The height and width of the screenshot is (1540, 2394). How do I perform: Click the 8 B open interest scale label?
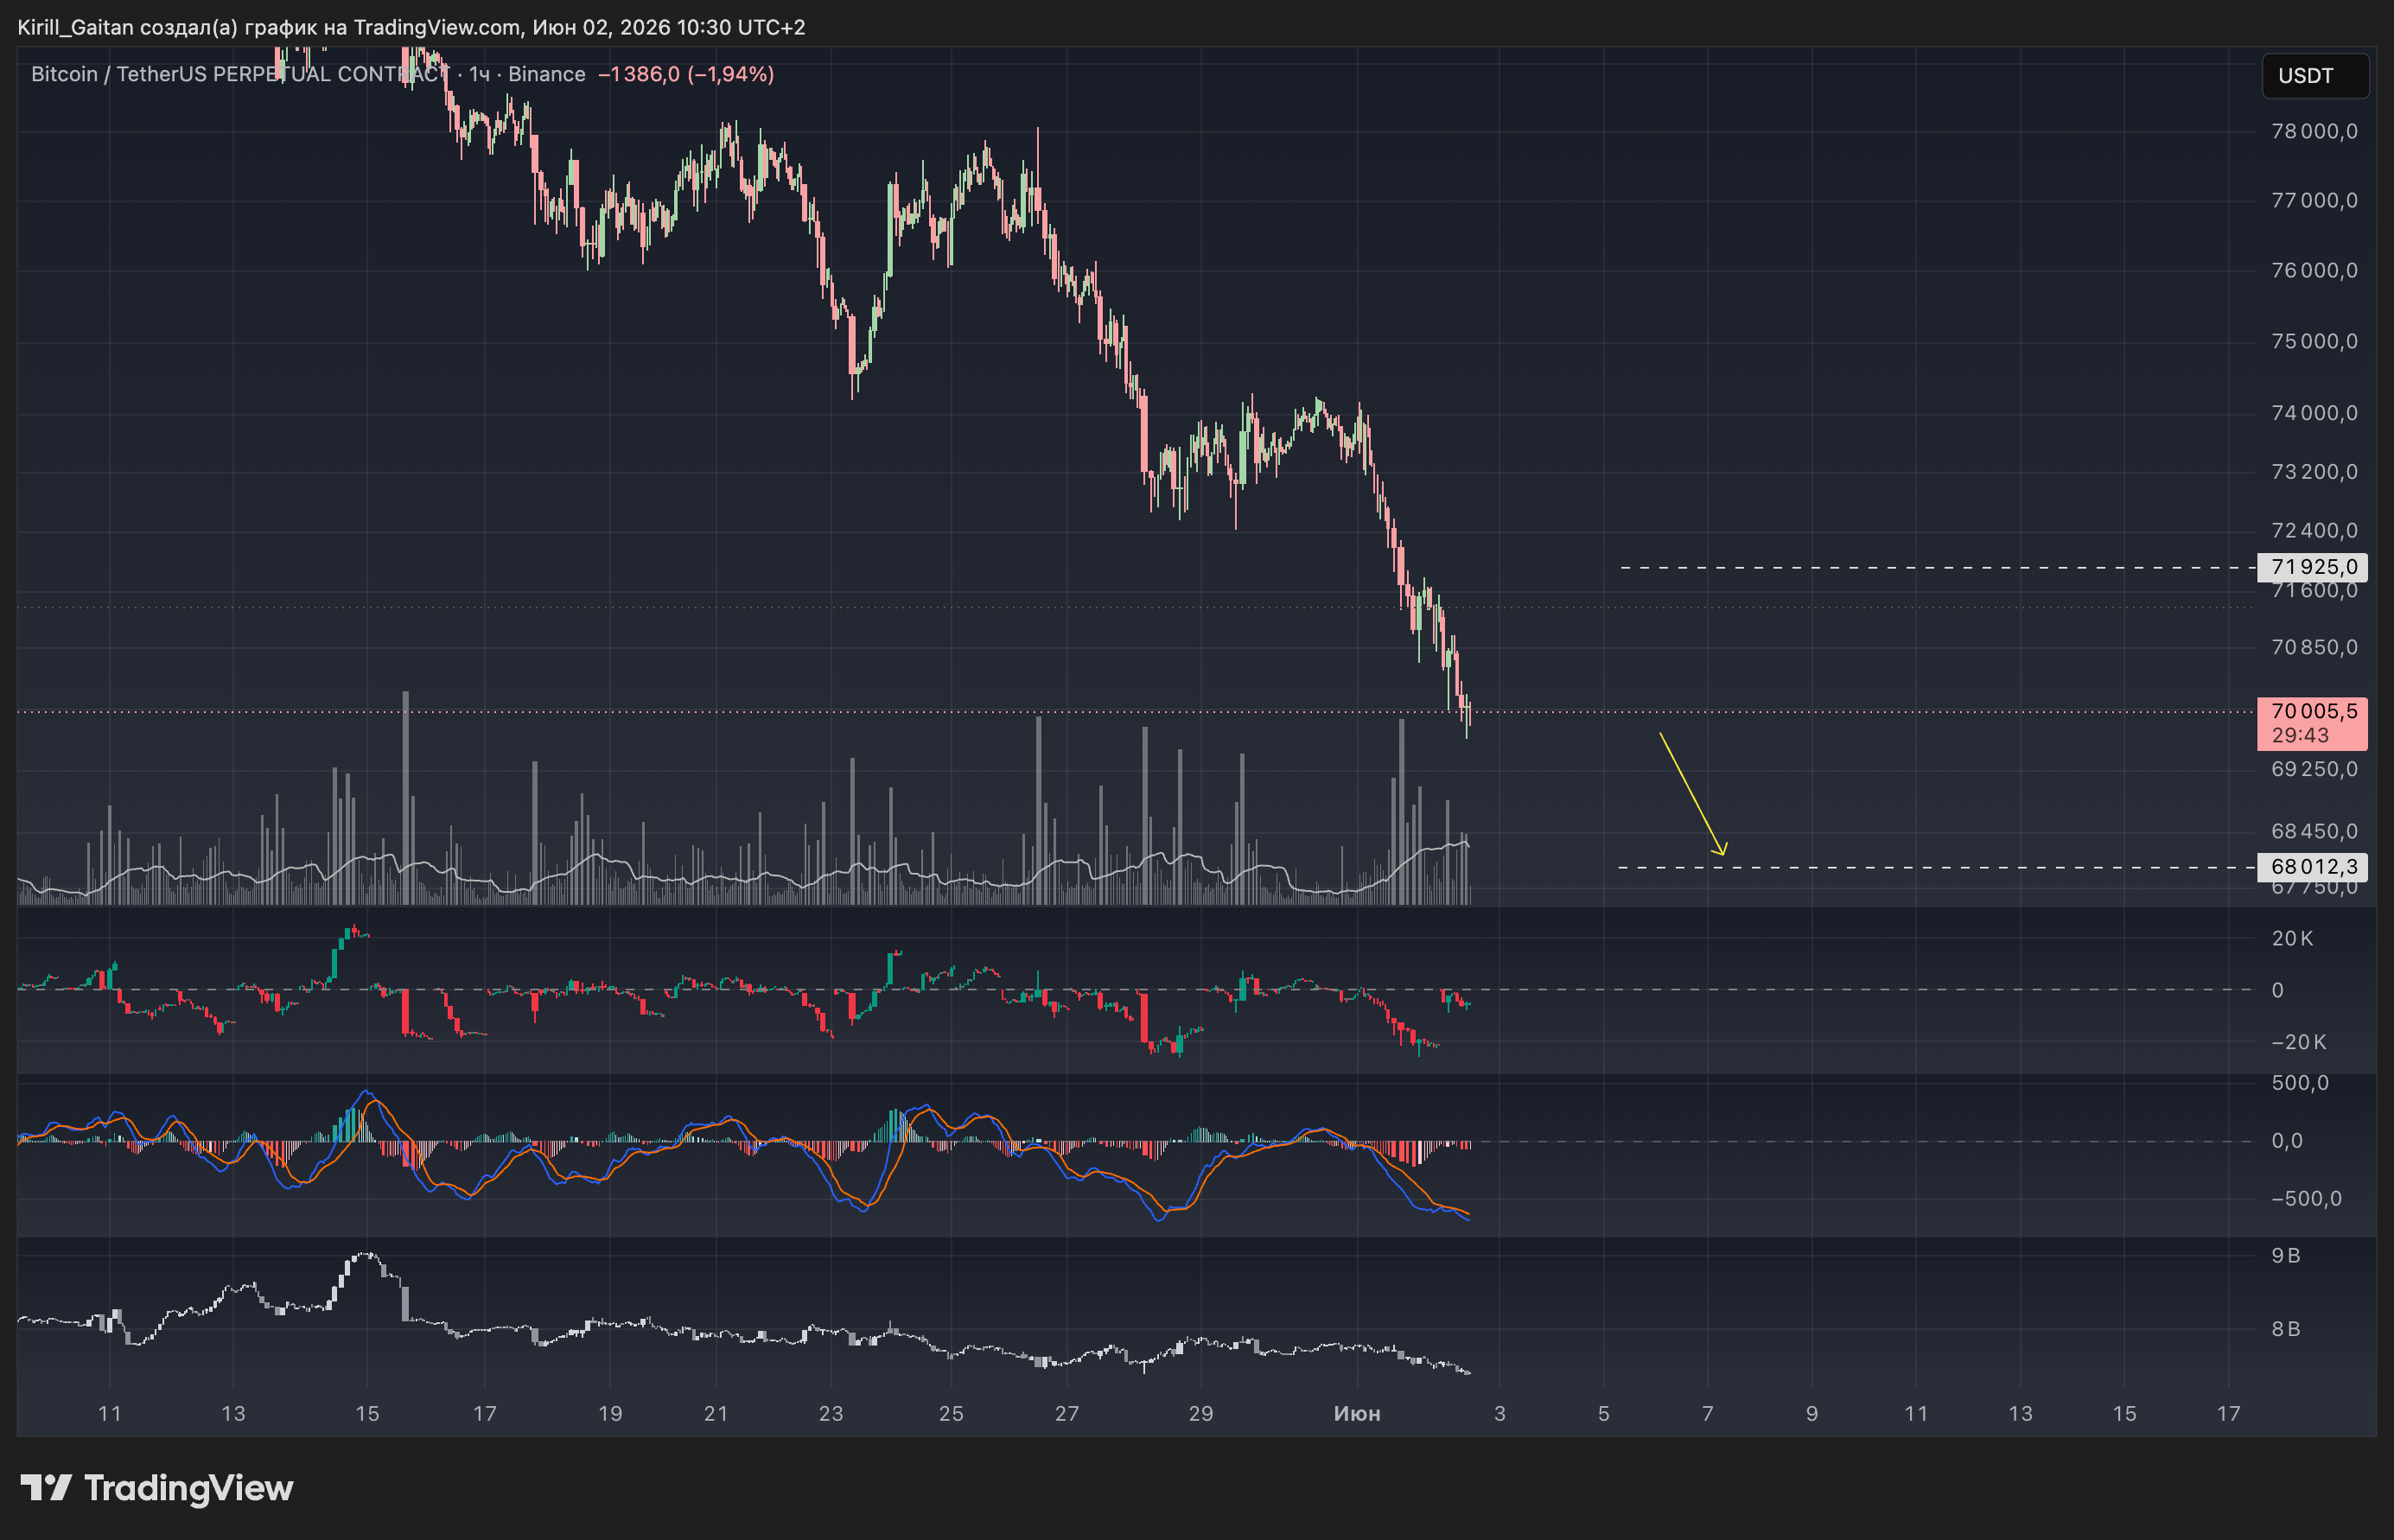tap(2286, 1329)
